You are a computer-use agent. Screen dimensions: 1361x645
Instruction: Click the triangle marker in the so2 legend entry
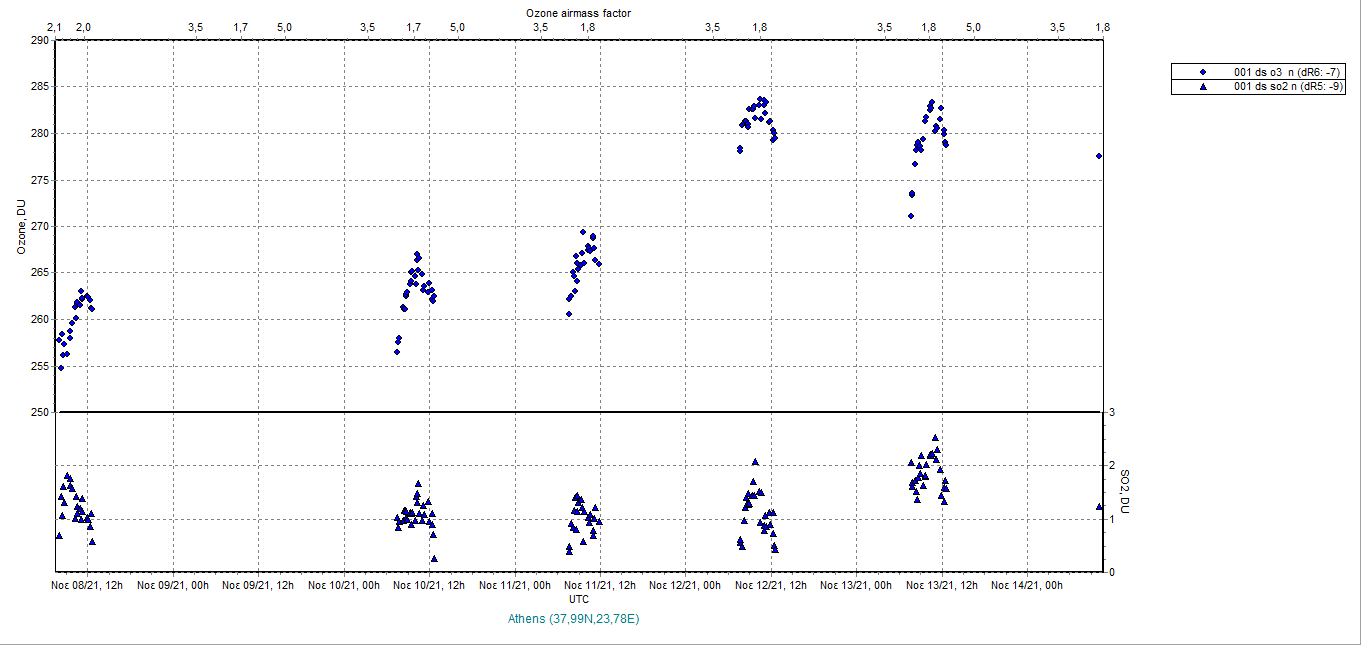[1203, 87]
